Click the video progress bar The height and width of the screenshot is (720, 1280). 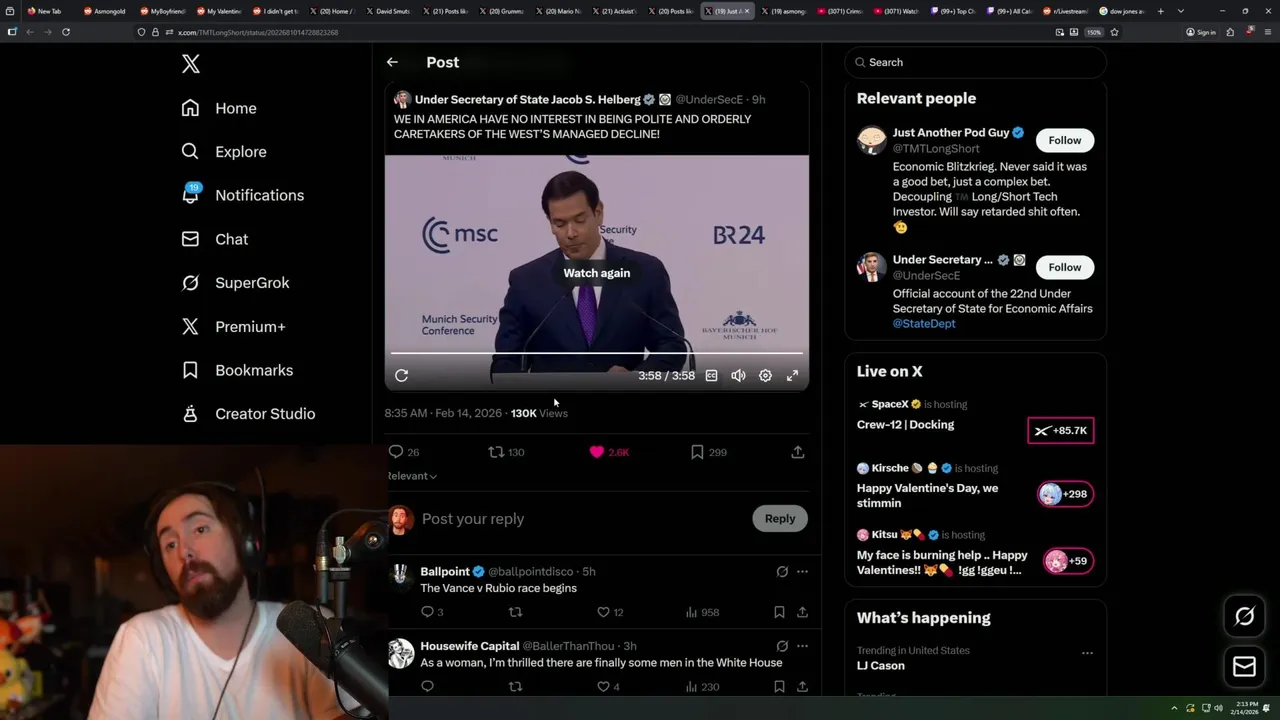[597, 353]
